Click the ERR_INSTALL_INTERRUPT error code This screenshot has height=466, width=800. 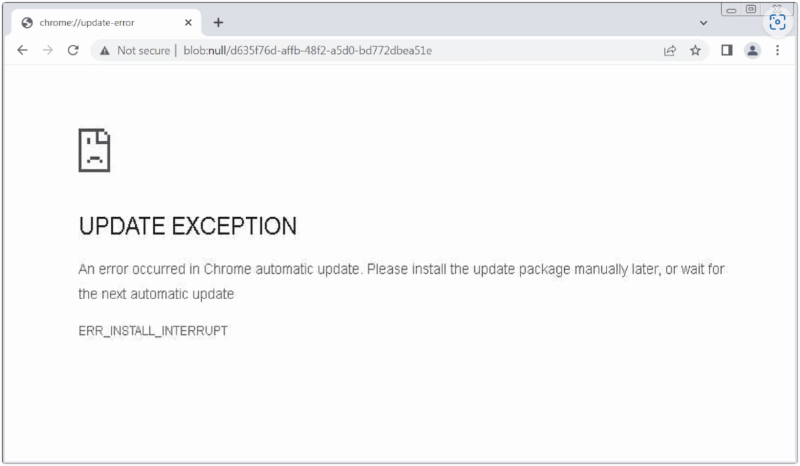coord(153,330)
